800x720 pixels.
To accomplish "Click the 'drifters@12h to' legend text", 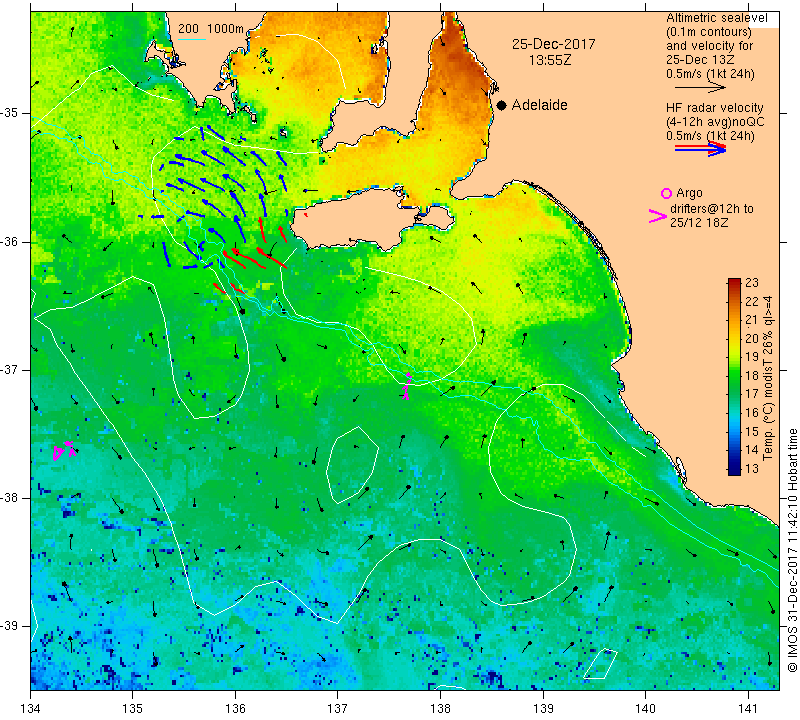I will [711, 209].
